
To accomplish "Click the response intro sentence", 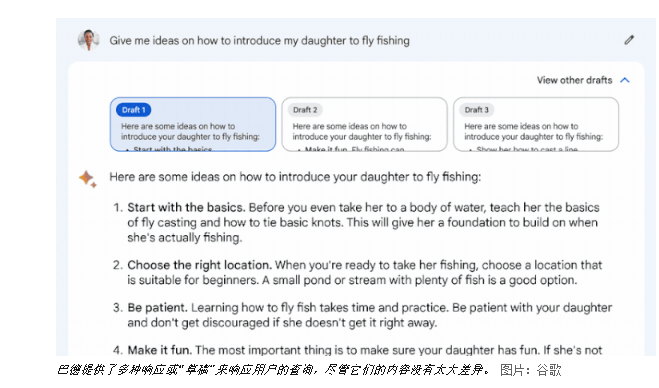I will tap(295, 177).
